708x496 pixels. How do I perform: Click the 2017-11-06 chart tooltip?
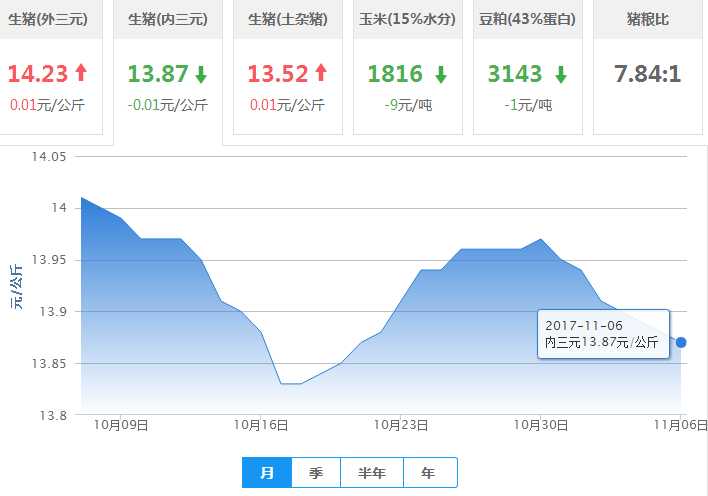point(602,334)
